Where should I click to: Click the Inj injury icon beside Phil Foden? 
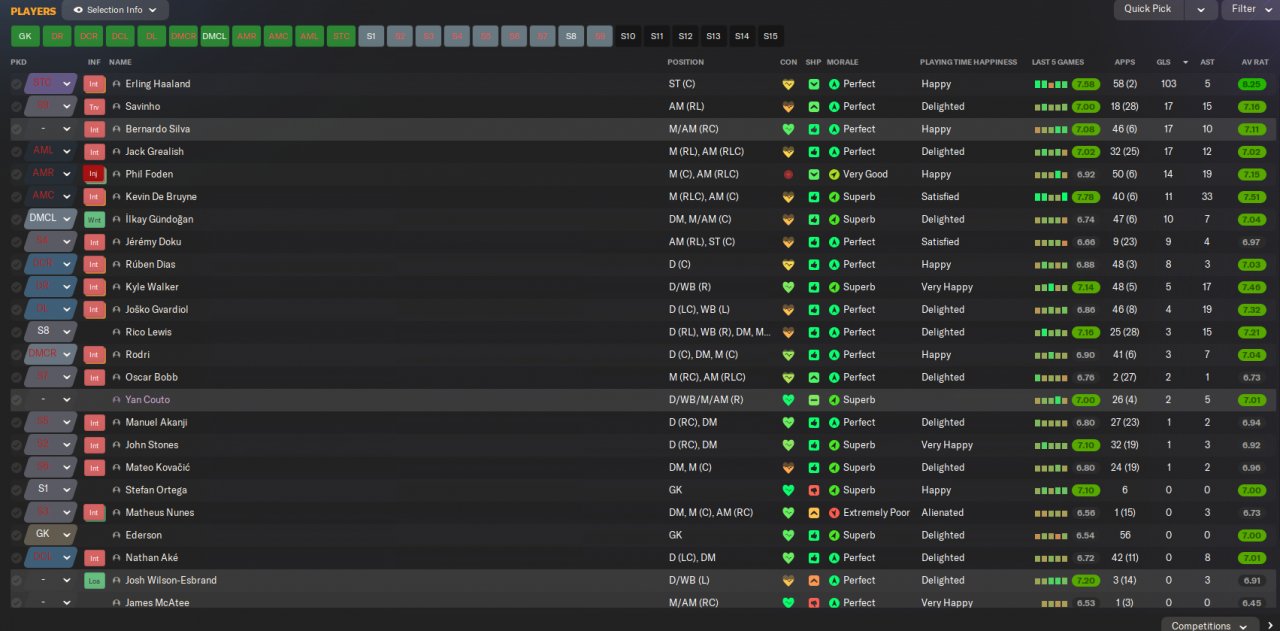pos(94,174)
